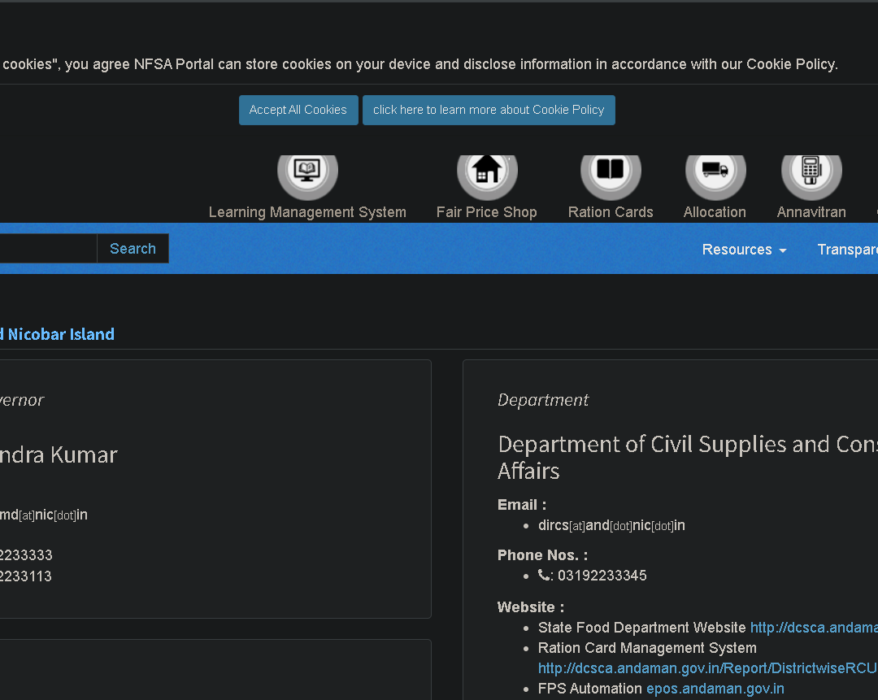
Task: Click the phone icon beside 03192233345
Action: (x=544, y=576)
